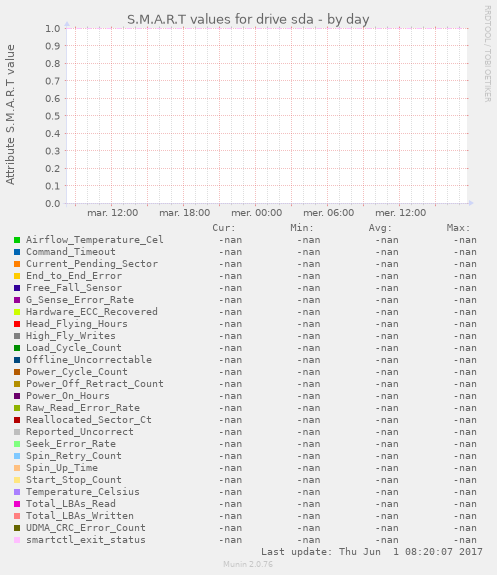Click the Last update timestamp text
Screen dimensions: 497x575
click(372, 552)
